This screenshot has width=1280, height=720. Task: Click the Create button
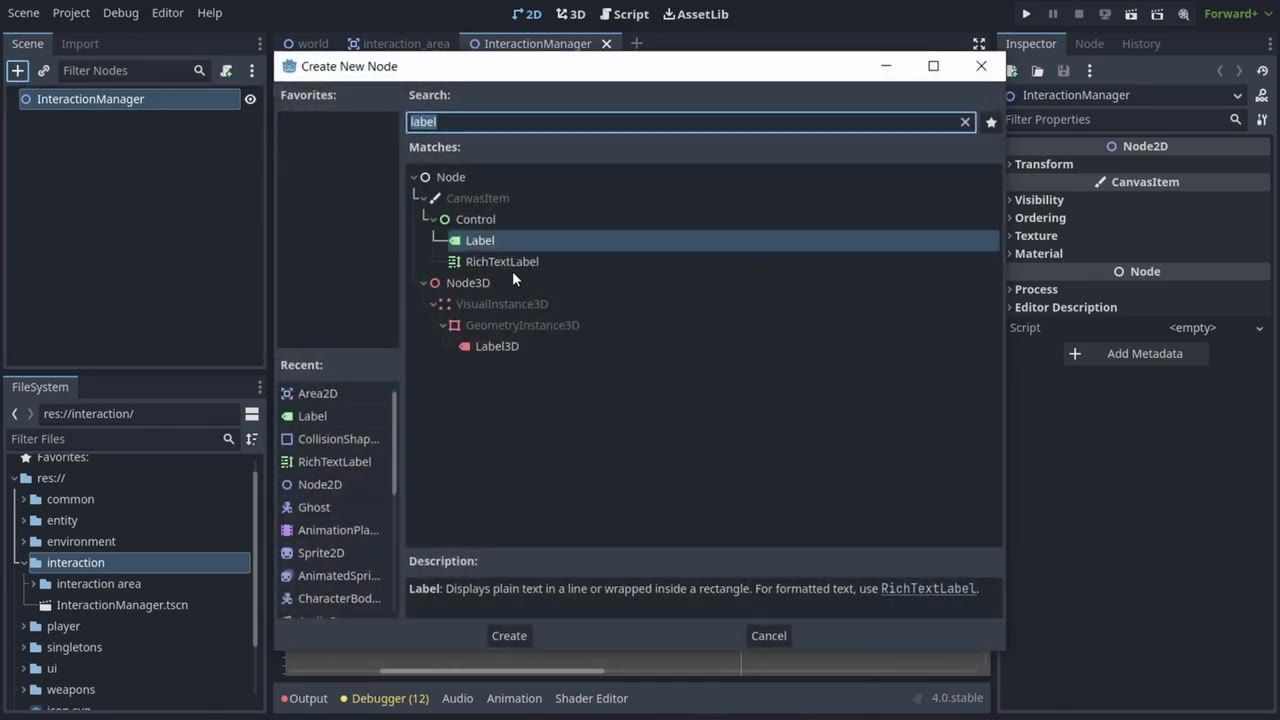pos(509,636)
